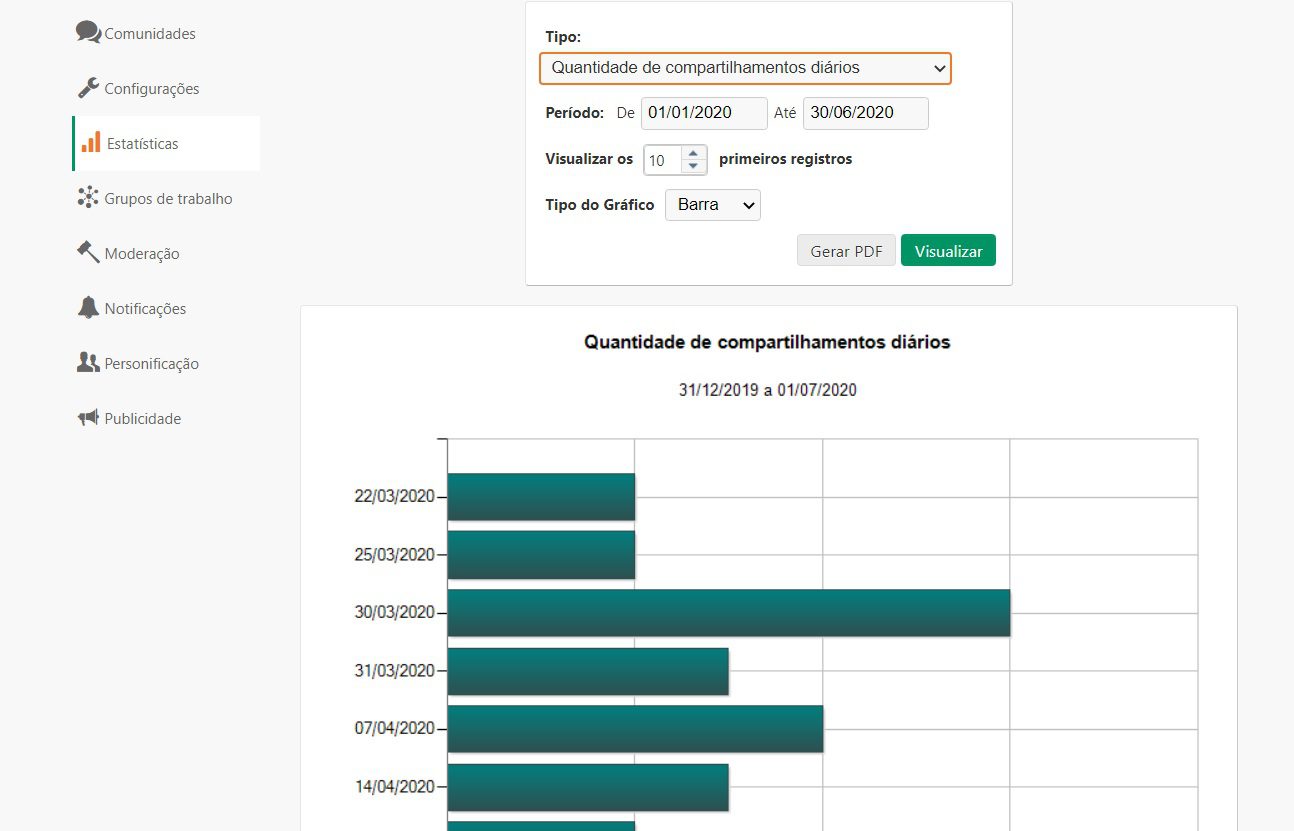Viewport: 1294px width, 831px height.
Task: Click the Notificações bell icon
Action: tap(87, 307)
